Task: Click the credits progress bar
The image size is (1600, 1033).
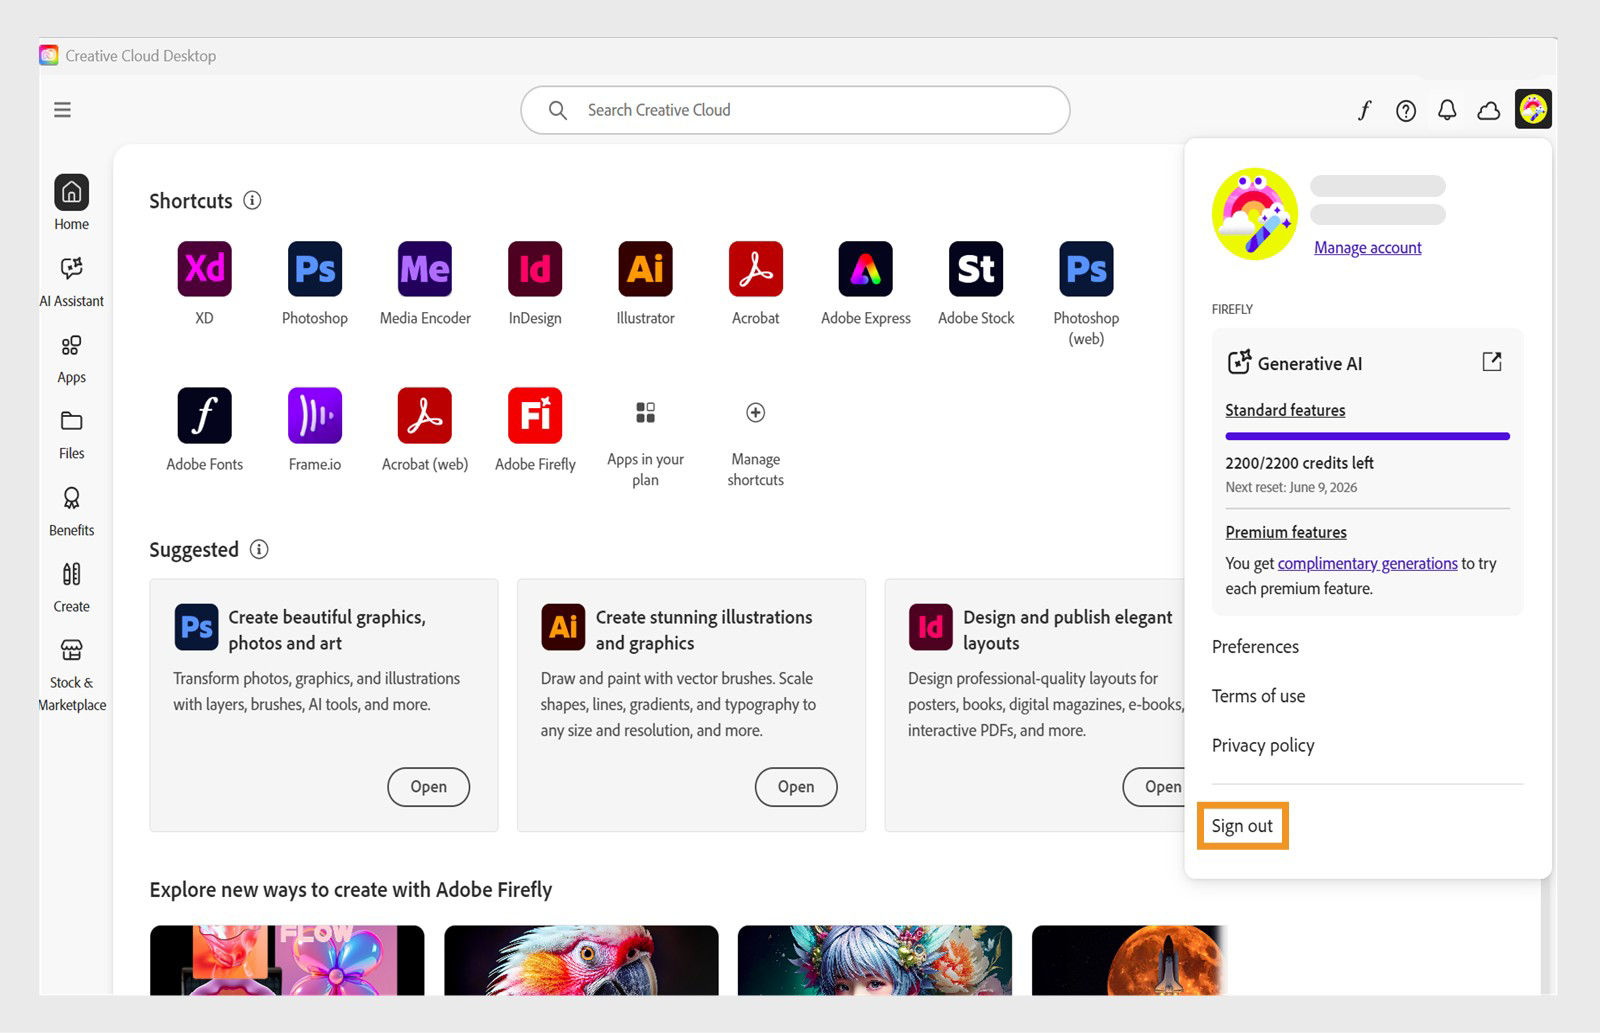Action: [1367, 436]
